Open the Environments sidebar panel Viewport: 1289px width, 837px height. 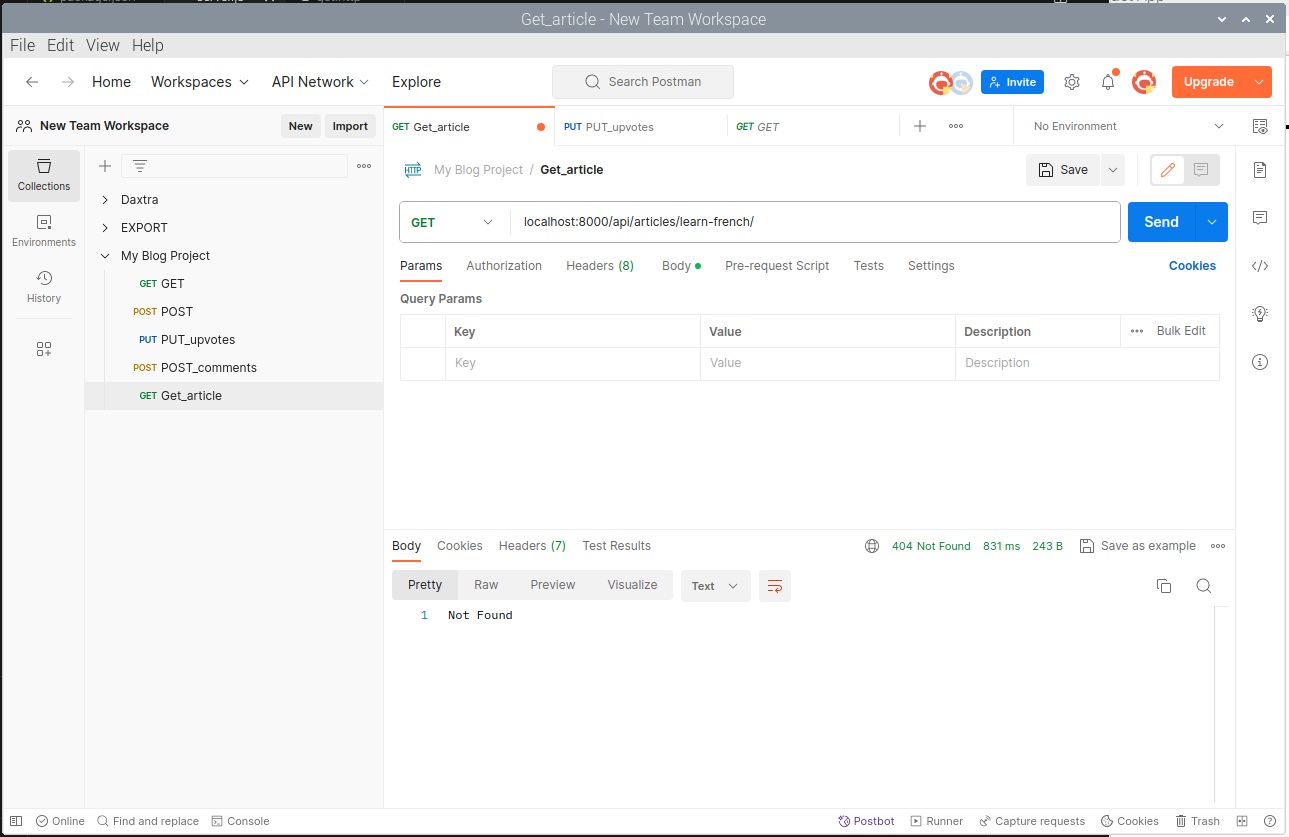pyautogui.click(x=44, y=231)
